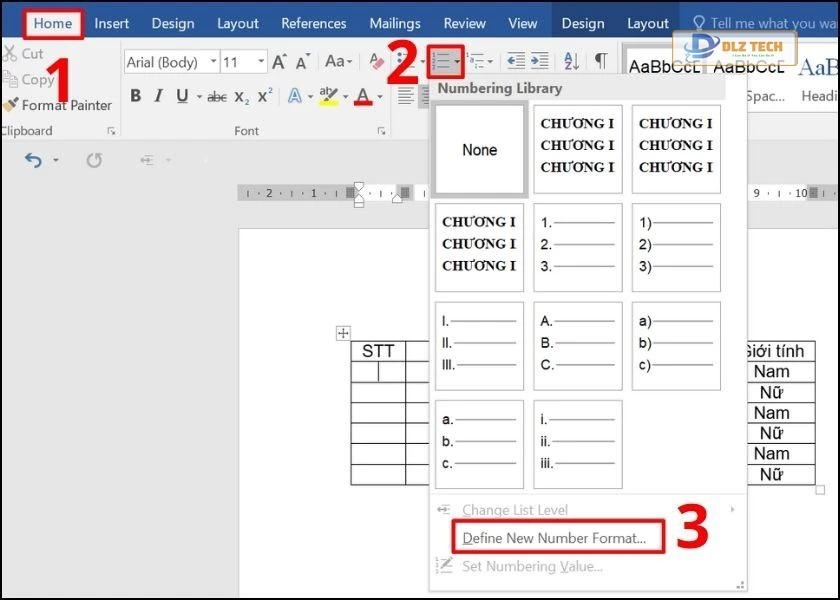Select the 1. 2. 3. numbering format
Viewport: 840px width, 600px height.
click(x=577, y=247)
